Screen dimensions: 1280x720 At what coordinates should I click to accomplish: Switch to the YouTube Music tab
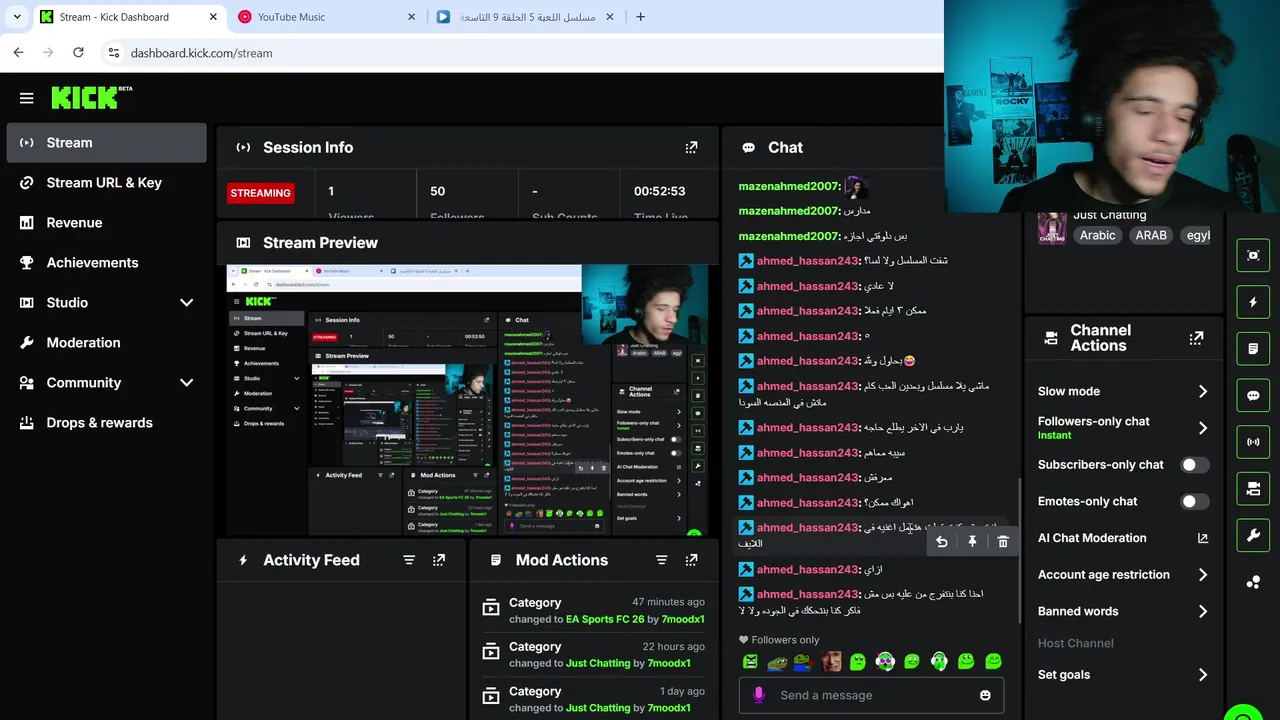coord(327,17)
